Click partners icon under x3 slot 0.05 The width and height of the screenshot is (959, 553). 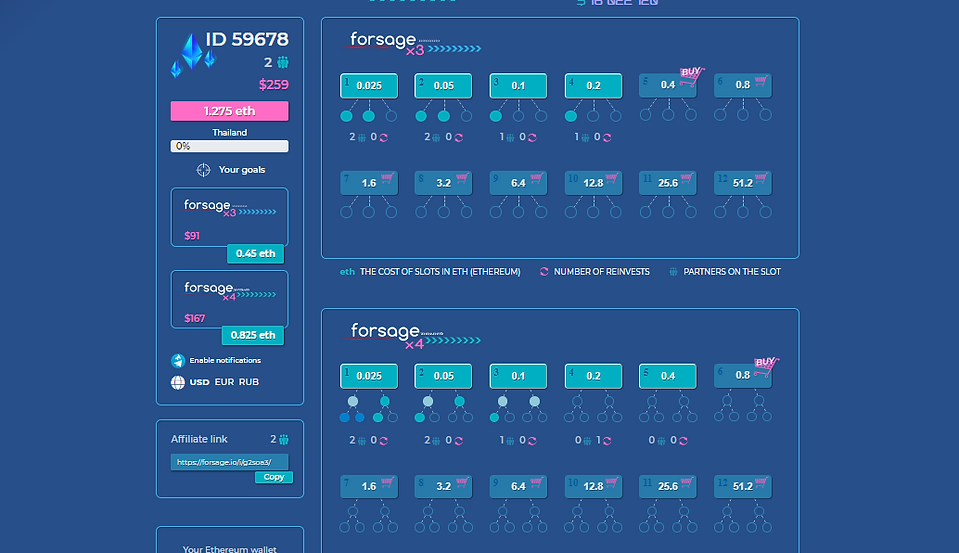(436, 138)
